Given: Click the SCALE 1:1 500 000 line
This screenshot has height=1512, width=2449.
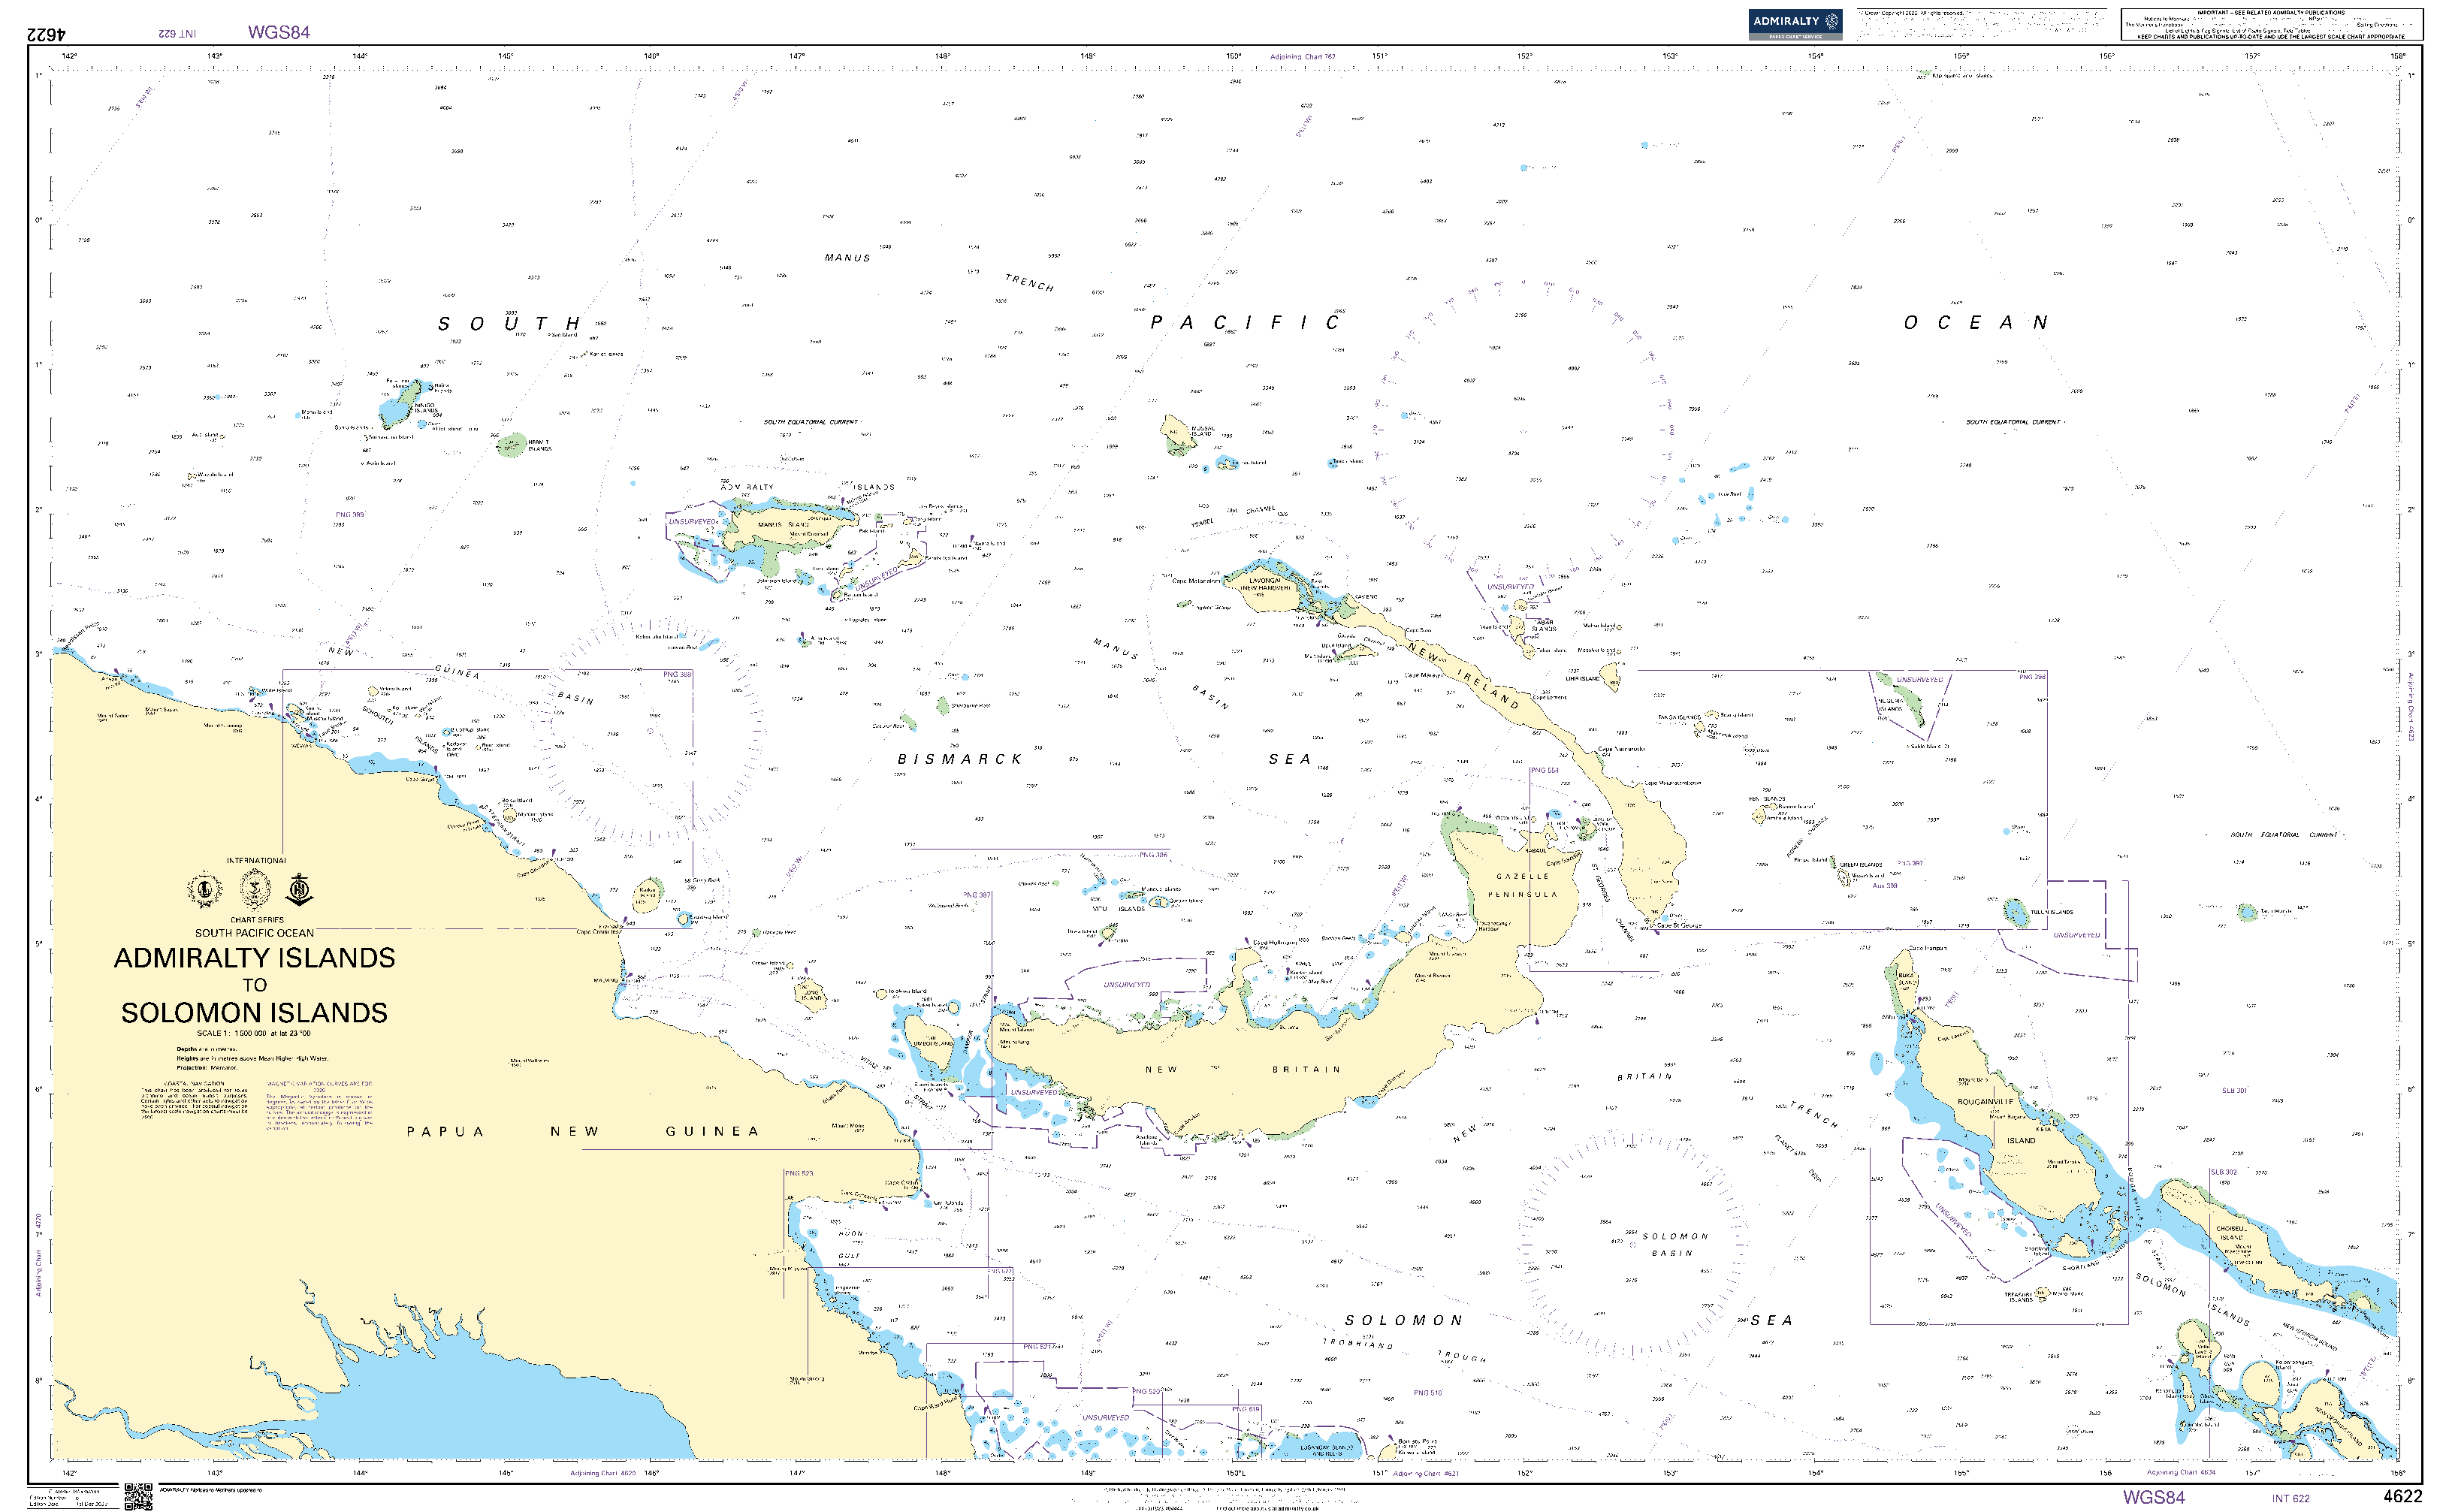Looking at the screenshot, I should coord(254,1033).
